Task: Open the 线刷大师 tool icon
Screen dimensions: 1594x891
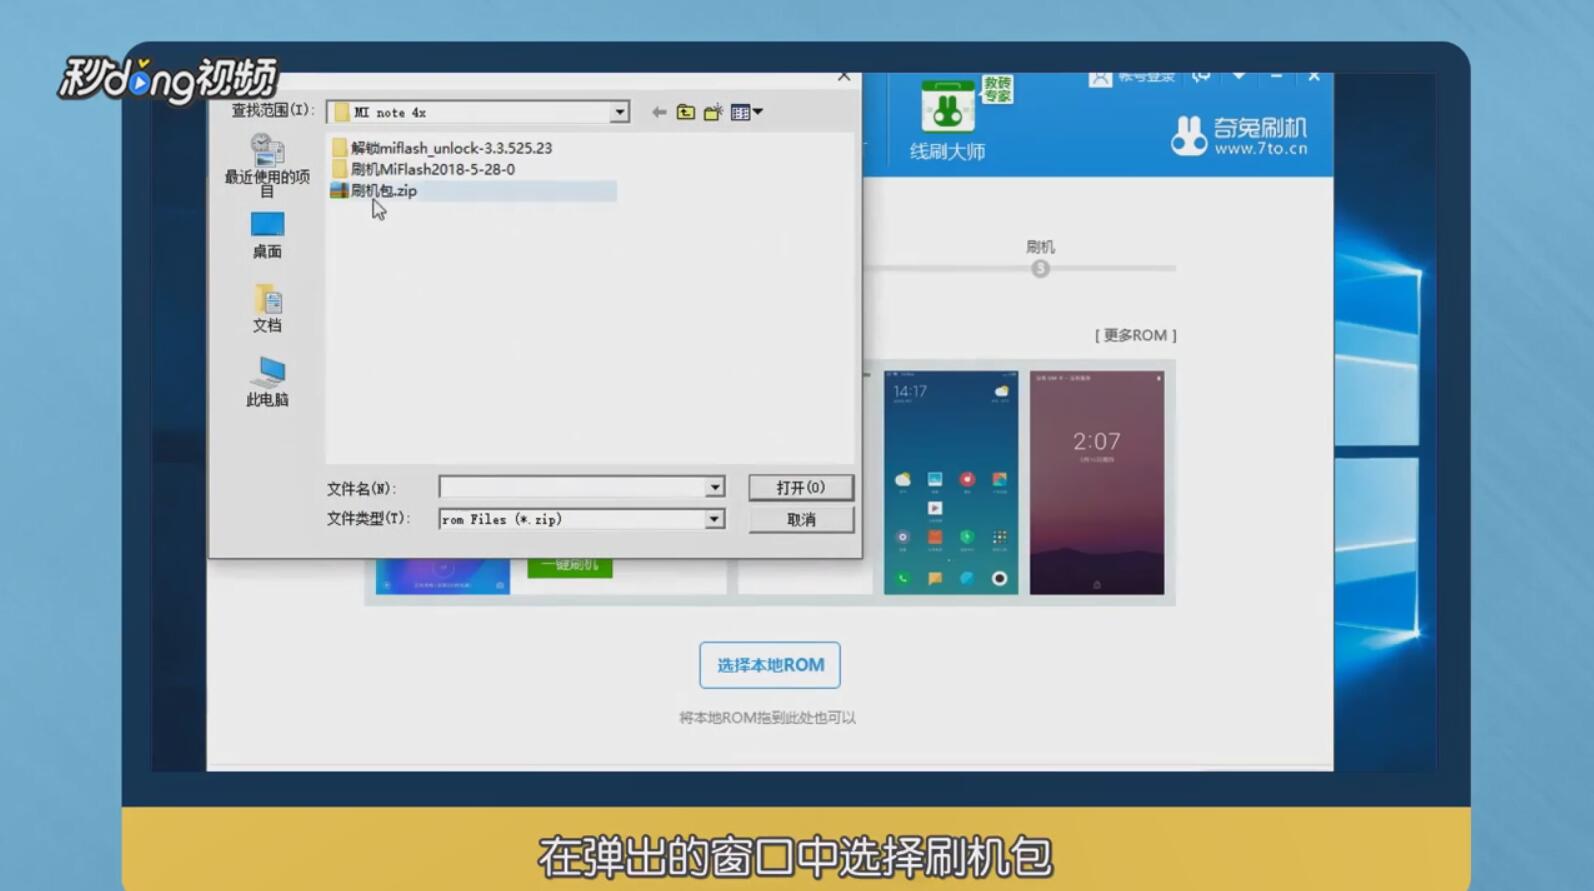Action: pyautogui.click(x=947, y=120)
